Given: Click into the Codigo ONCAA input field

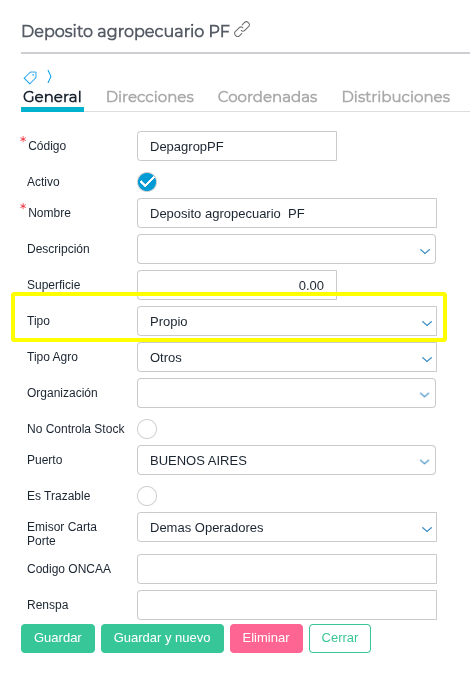Looking at the screenshot, I should pos(287,569).
